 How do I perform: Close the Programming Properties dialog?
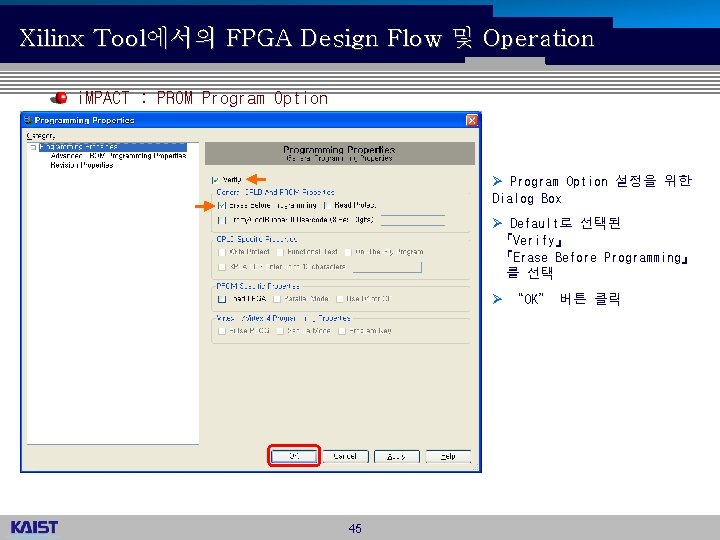[x=472, y=120]
